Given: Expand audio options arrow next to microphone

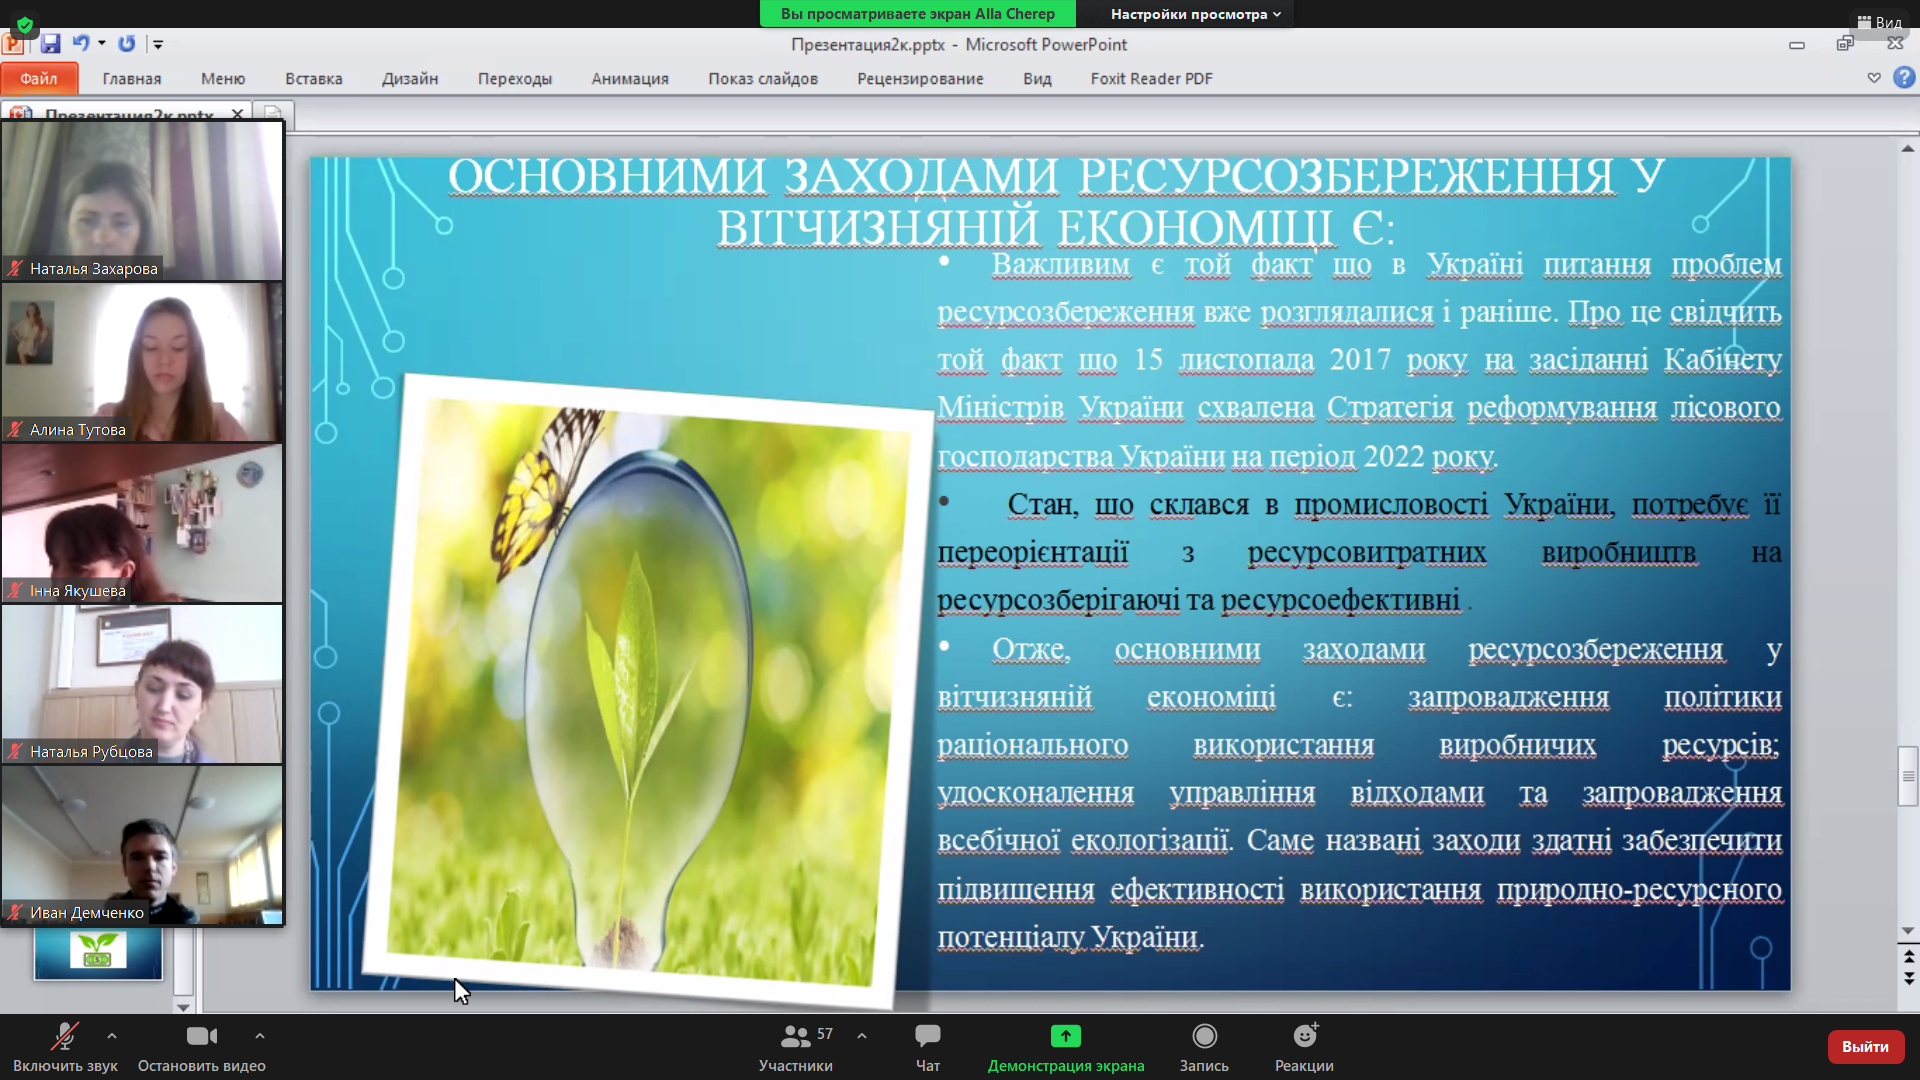Looking at the screenshot, I should [112, 1036].
